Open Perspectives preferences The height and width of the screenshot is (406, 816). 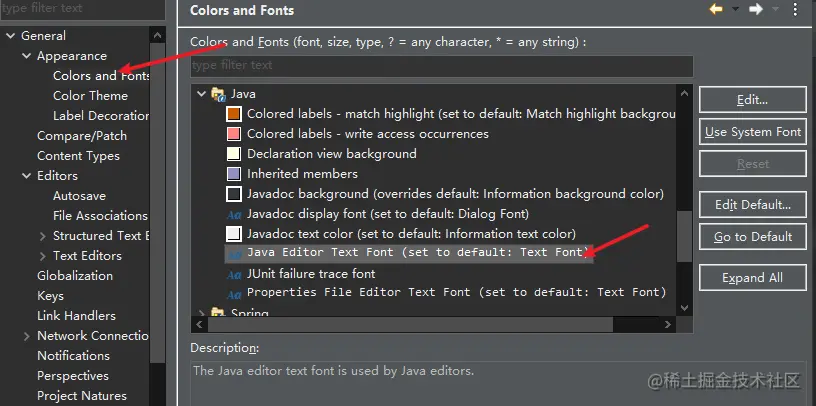pos(73,376)
